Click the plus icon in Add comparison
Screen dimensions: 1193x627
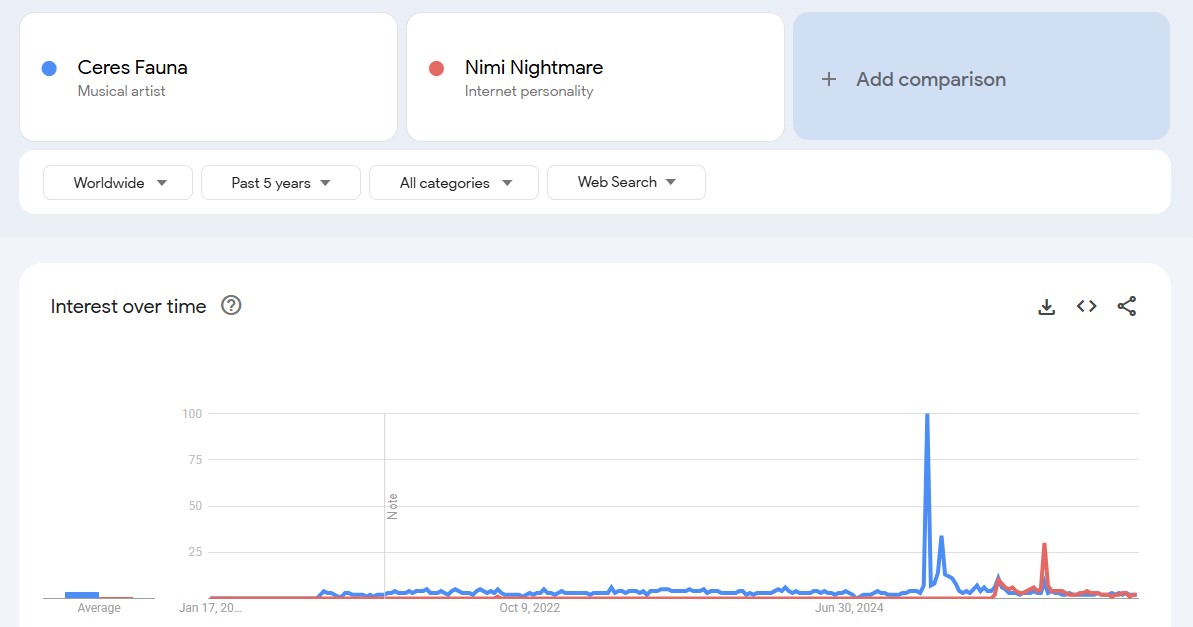click(x=829, y=79)
